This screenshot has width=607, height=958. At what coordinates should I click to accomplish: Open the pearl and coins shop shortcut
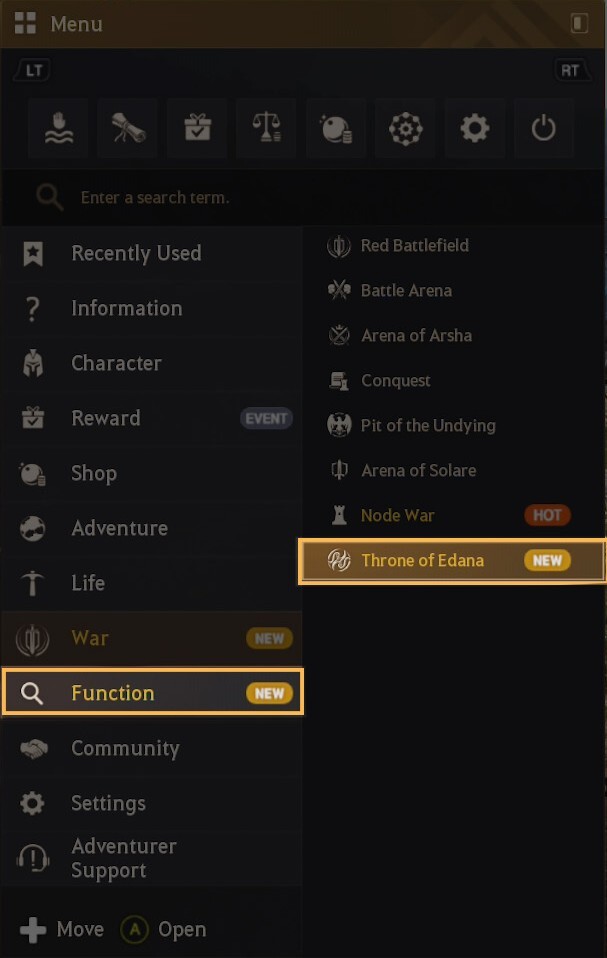336,127
